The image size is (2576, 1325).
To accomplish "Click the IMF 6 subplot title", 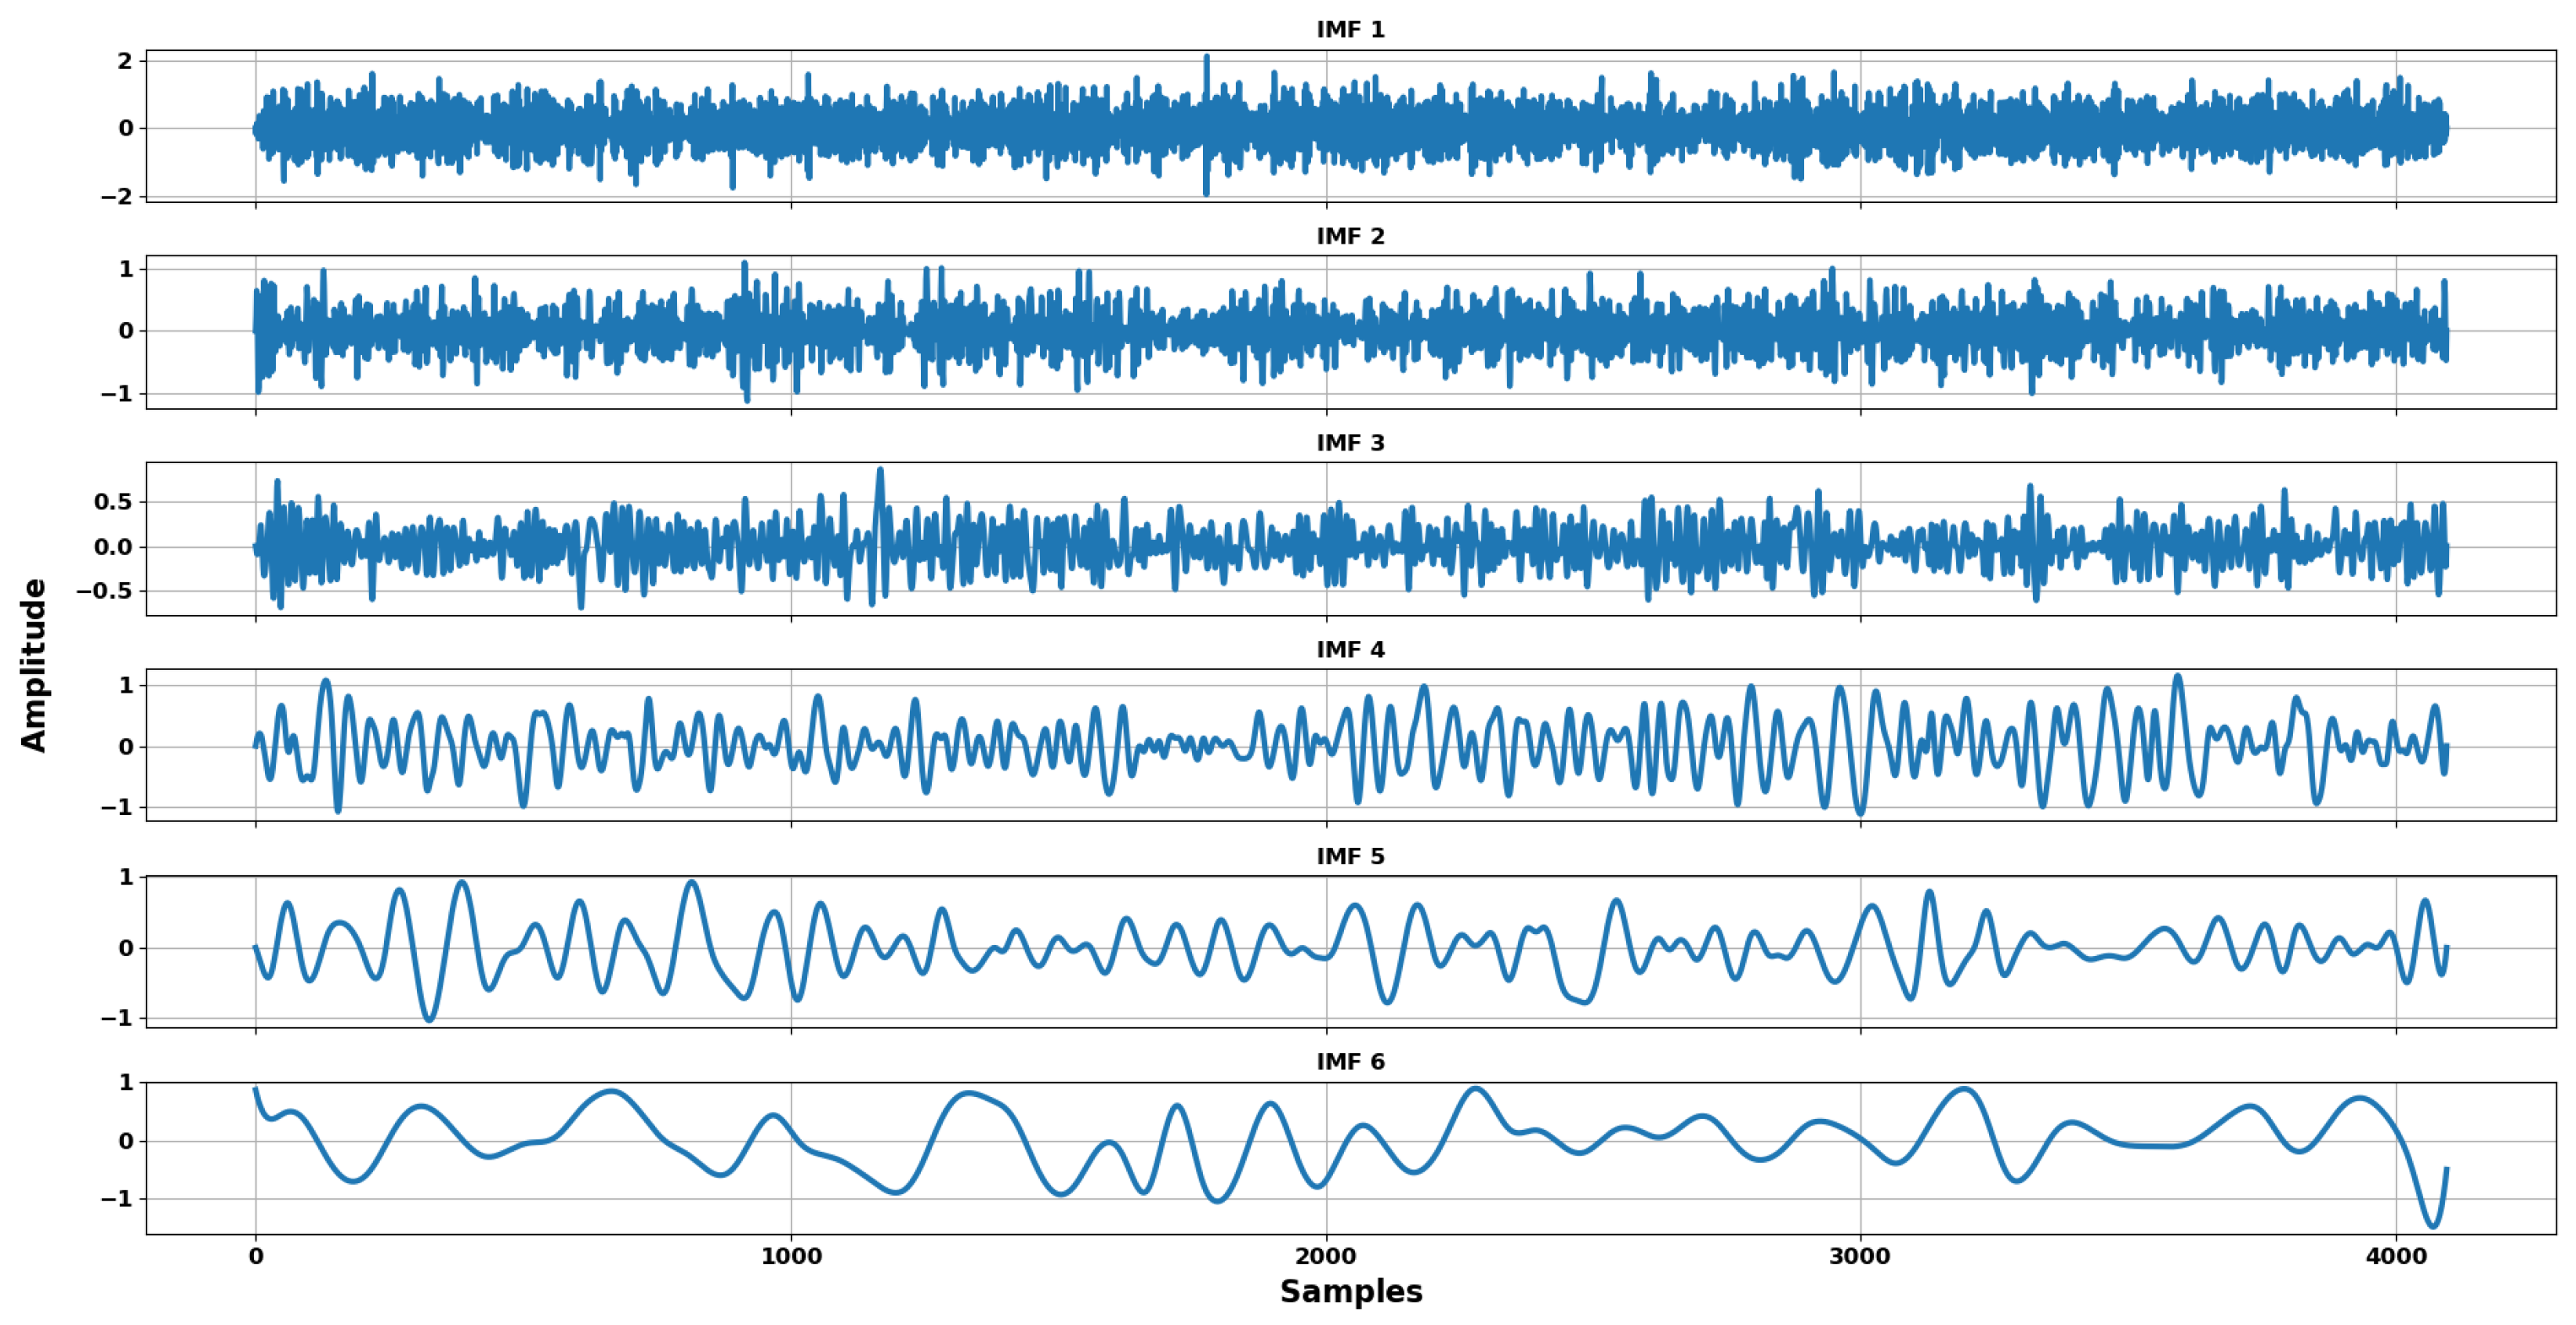I will pyautogui.click(x=1350, y=1062).
